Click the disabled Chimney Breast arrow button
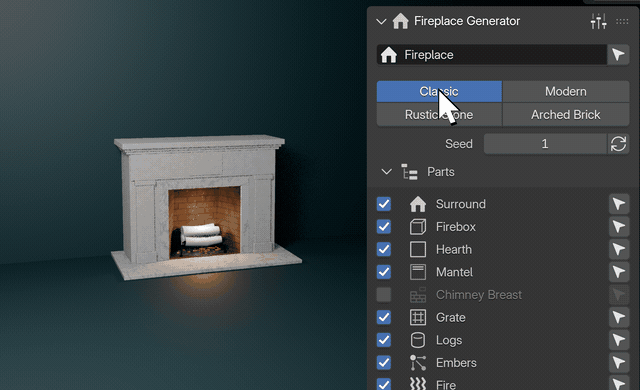640x390 pixels. click(x=619, y=295)
